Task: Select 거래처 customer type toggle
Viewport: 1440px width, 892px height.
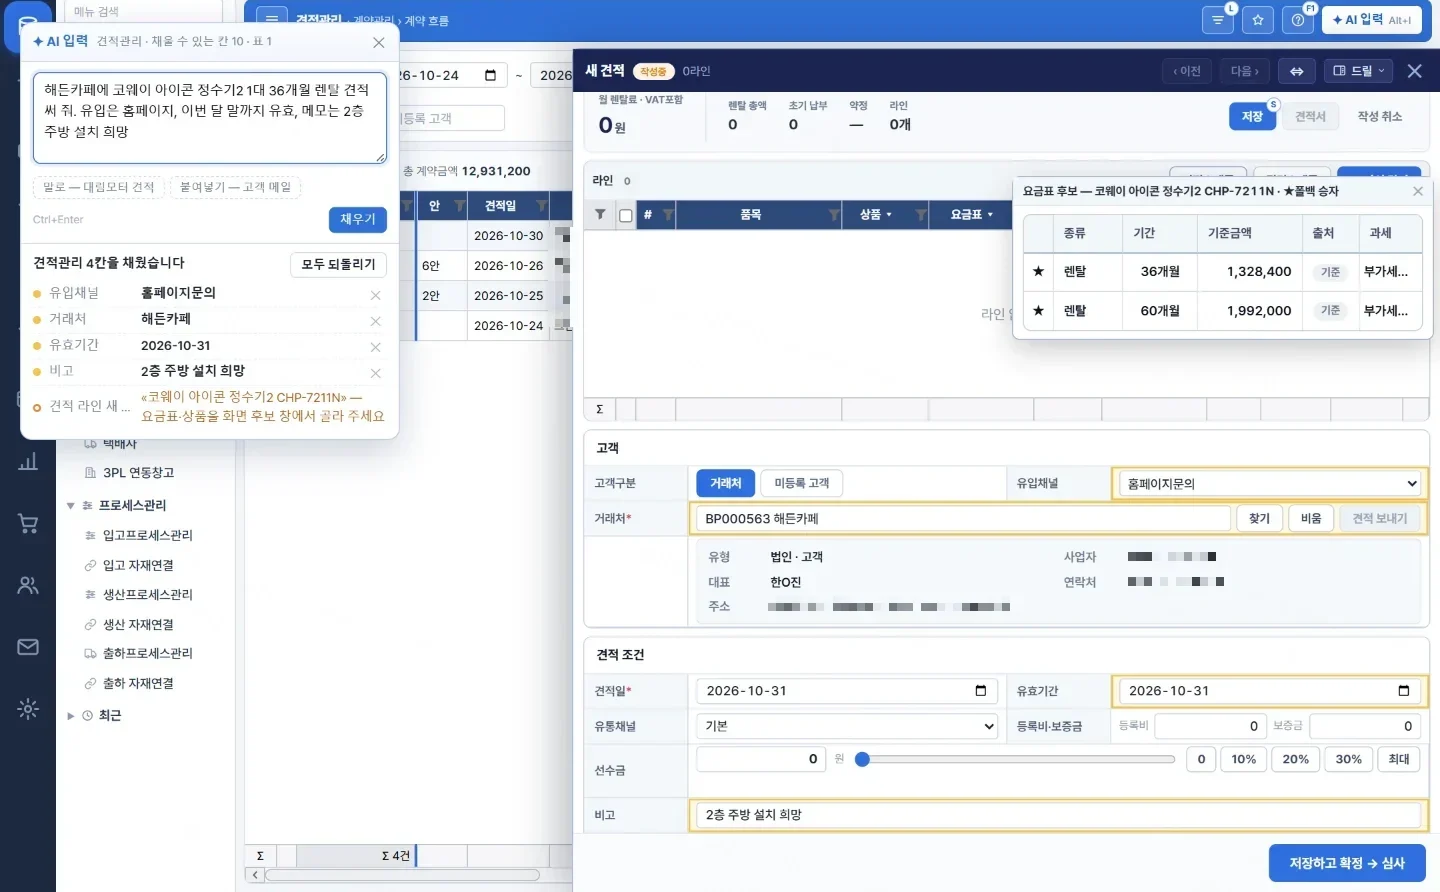Action: 726,483
